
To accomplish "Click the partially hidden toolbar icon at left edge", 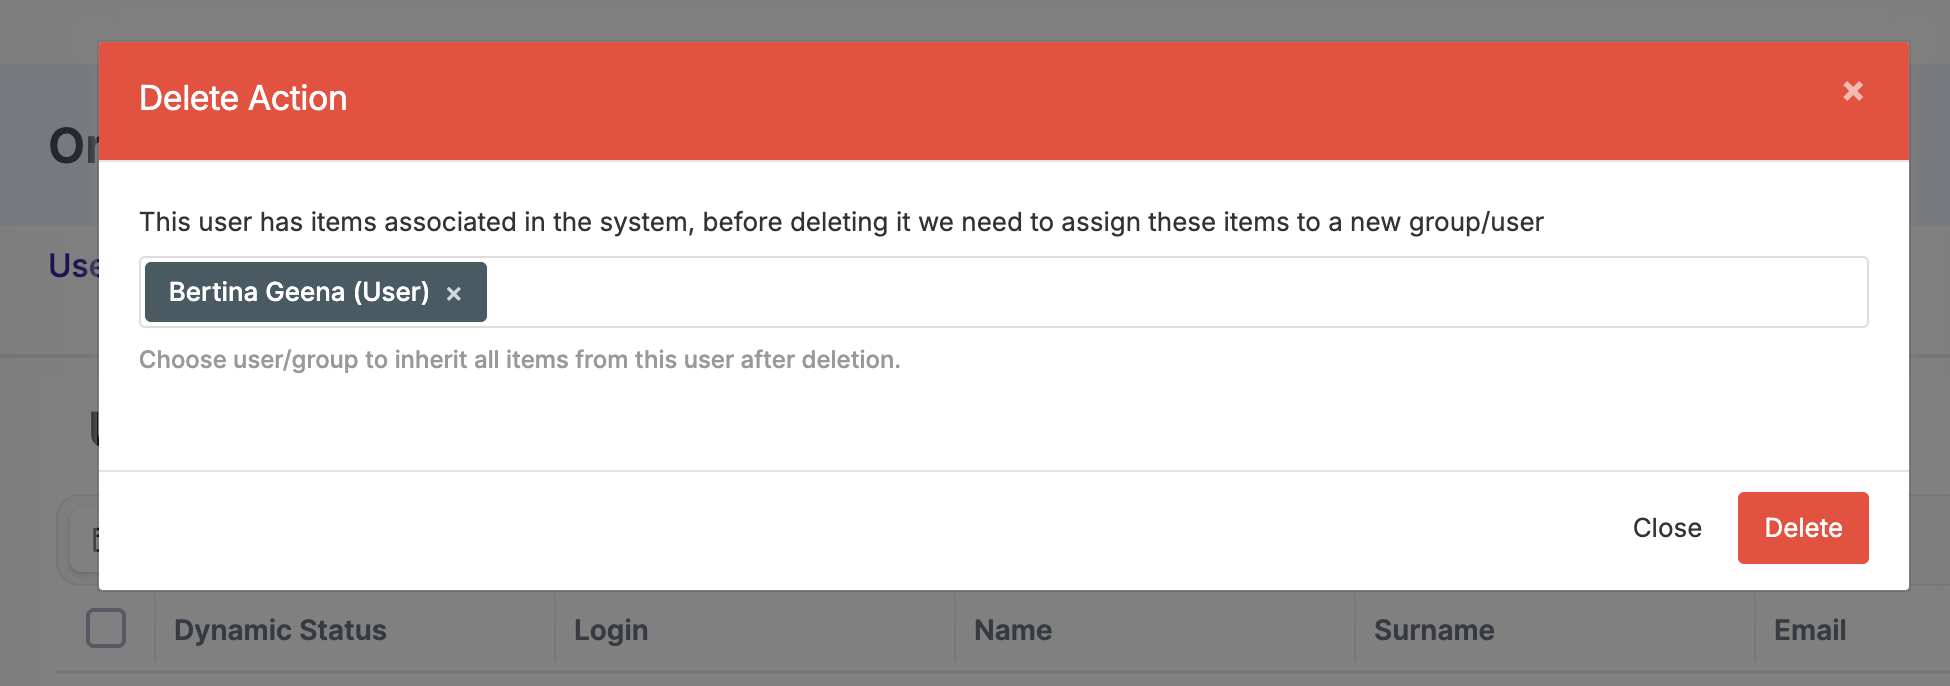I will pyautogui.click(x=93, y=540).
